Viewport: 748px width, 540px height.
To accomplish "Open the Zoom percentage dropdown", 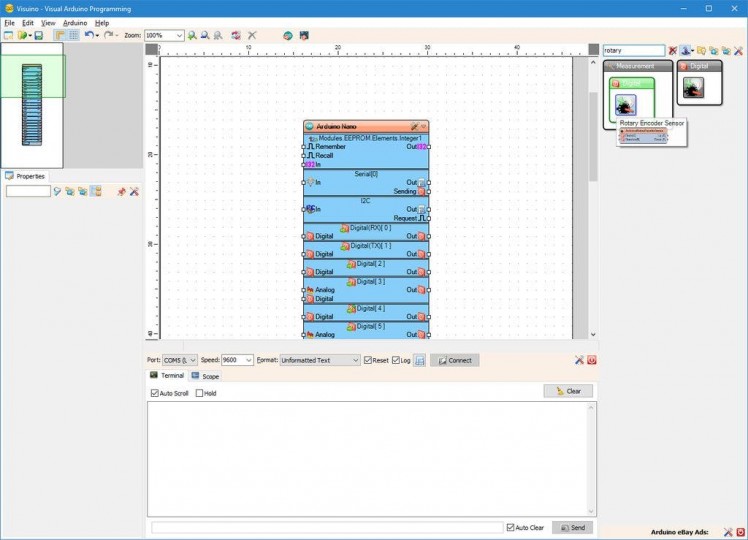I will point(179,35).
